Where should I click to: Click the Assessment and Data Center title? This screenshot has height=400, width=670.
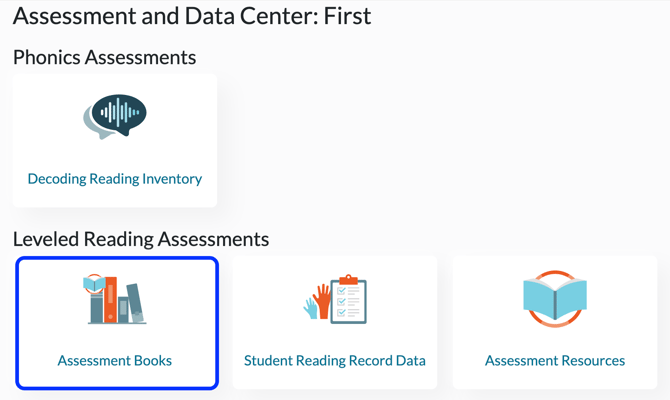192,16
